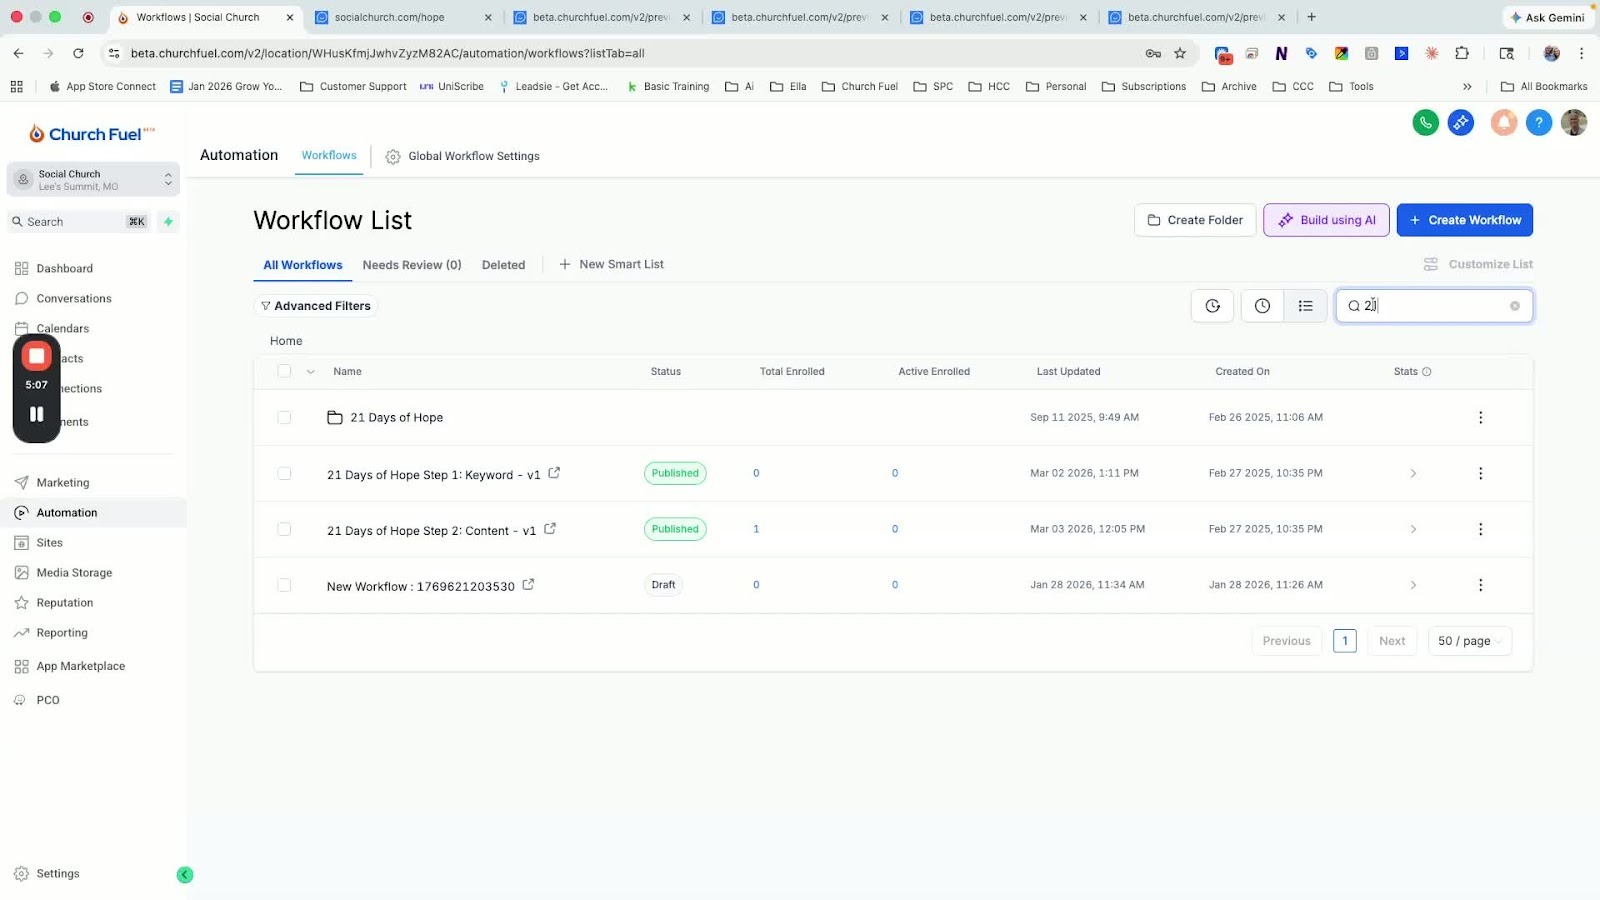Image resolution: width=1600 pixels, height=900 pixels.
Task: Click the outlined clock icon button
Action: [x=1262, y=306]
